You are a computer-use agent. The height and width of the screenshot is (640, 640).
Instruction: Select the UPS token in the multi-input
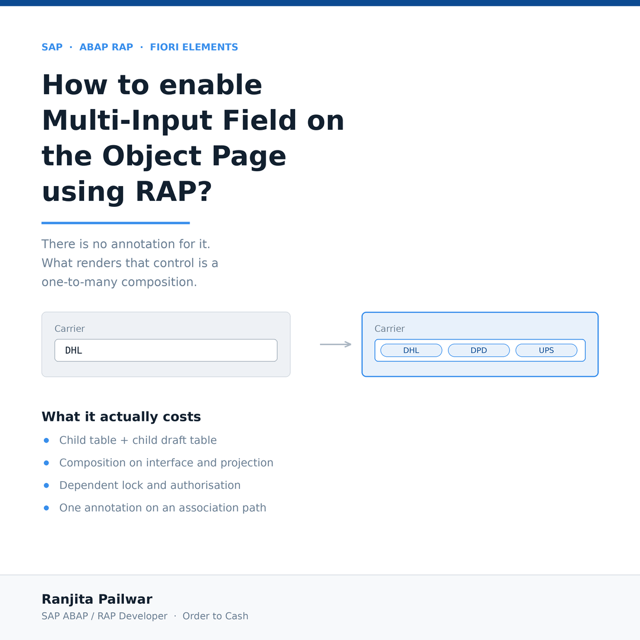(546, 350)
